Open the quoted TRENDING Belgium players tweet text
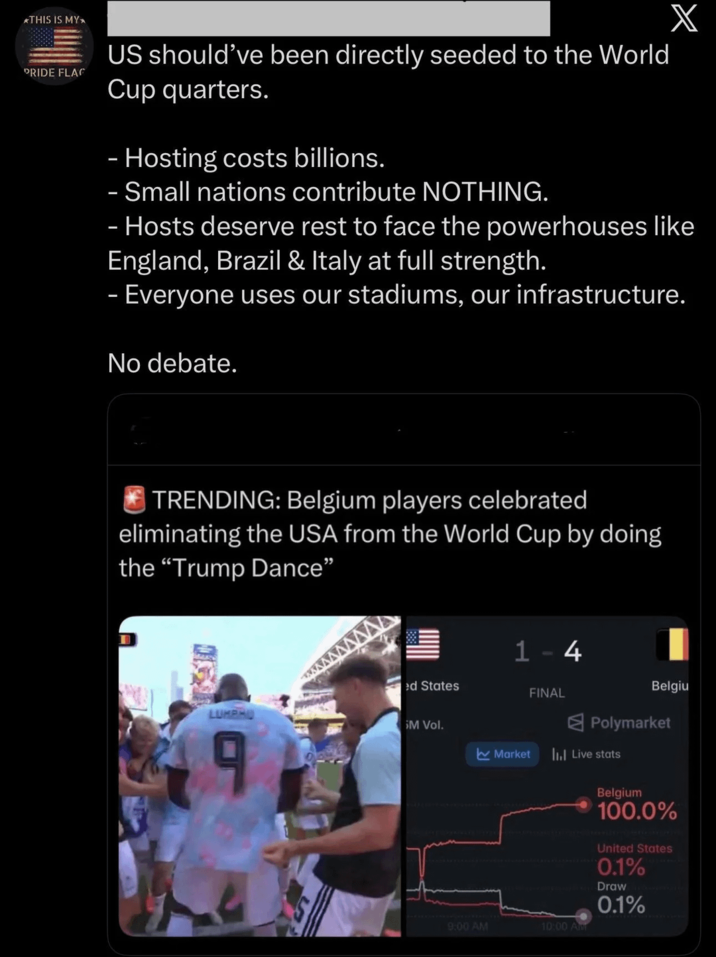The width and height of the screenshot is (716, 957). (x=390, y=534)
